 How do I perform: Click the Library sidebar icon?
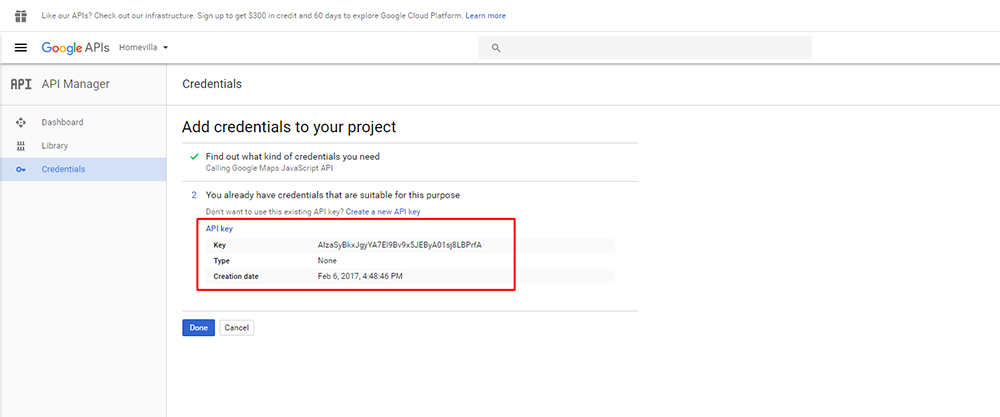pos(21,146)
